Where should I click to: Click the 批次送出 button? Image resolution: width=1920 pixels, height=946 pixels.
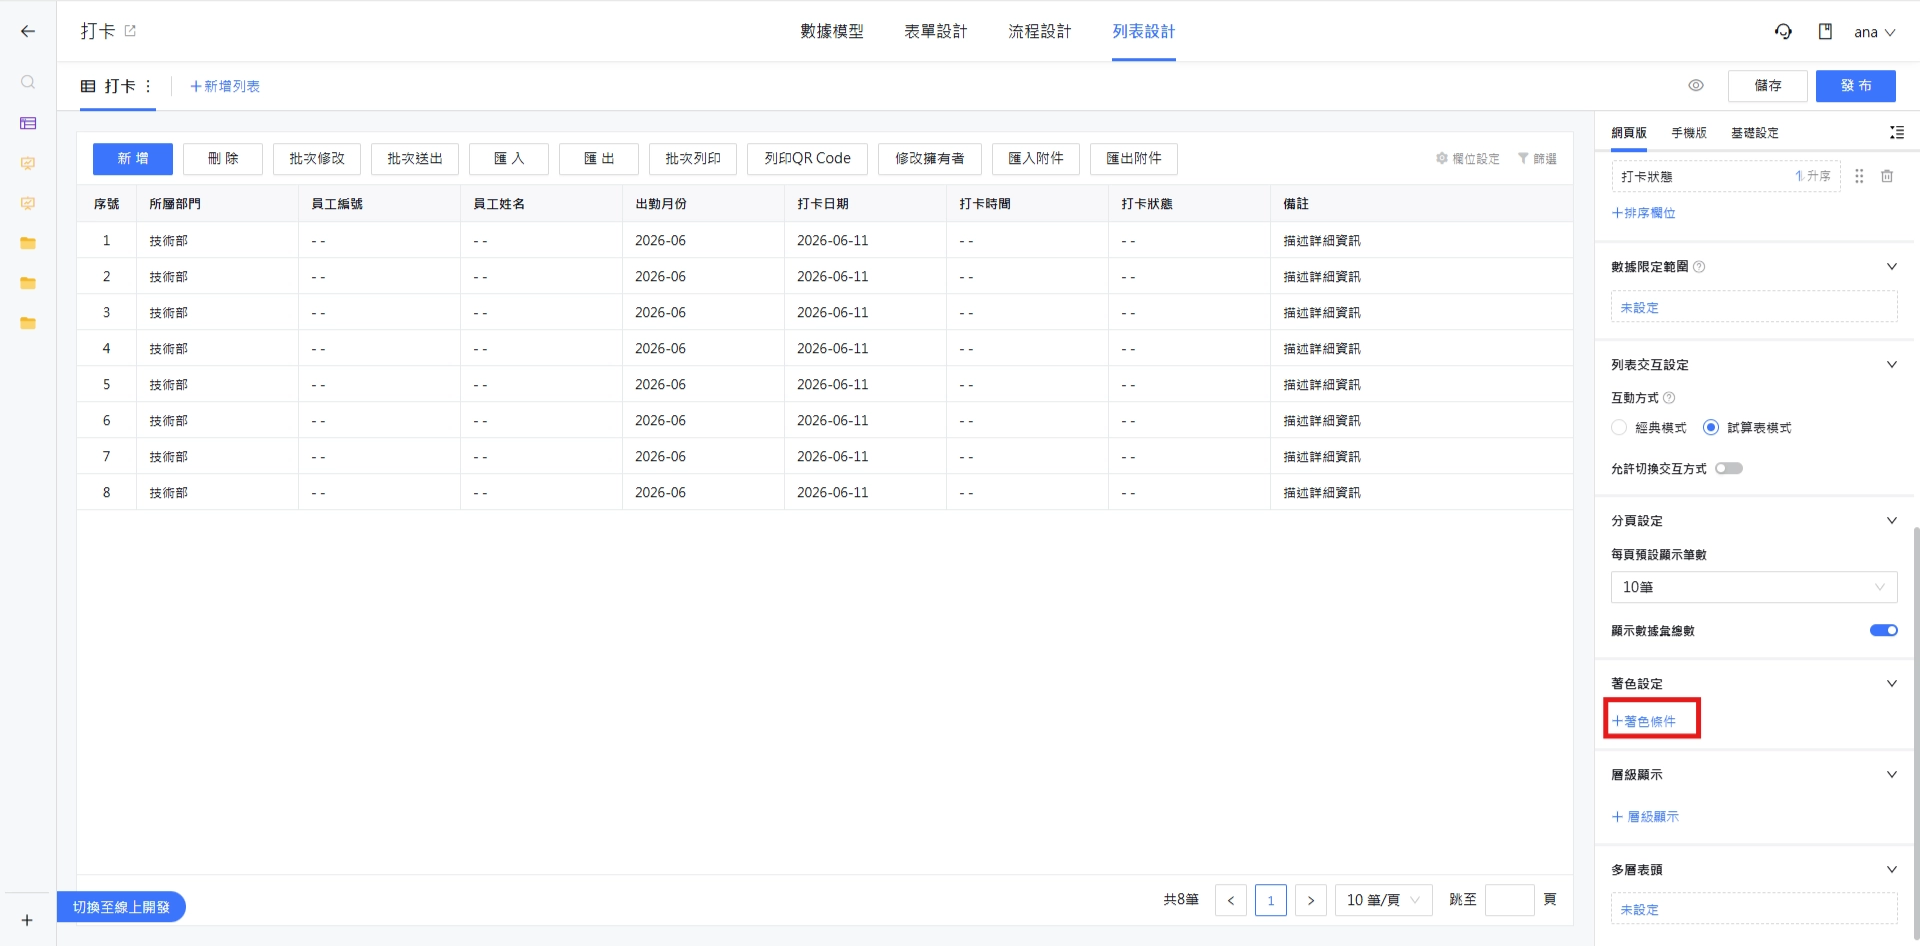coord(415,158)
